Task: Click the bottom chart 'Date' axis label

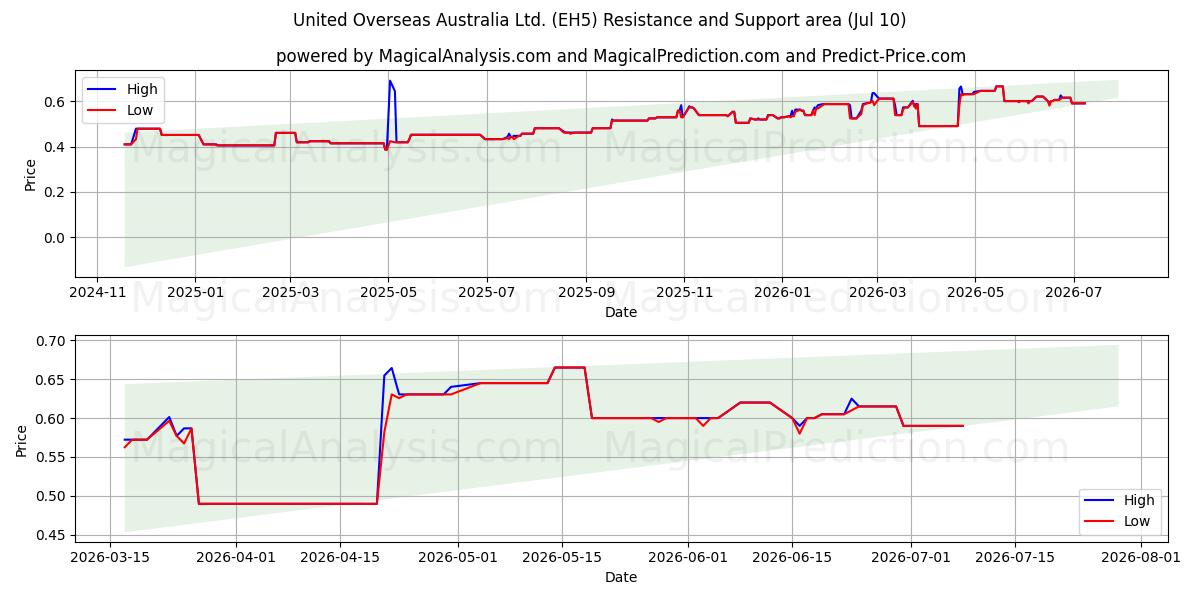Action: 621,577
